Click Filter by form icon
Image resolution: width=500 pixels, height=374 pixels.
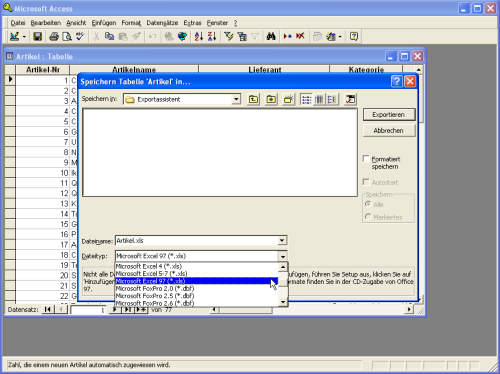coord(242,36)
